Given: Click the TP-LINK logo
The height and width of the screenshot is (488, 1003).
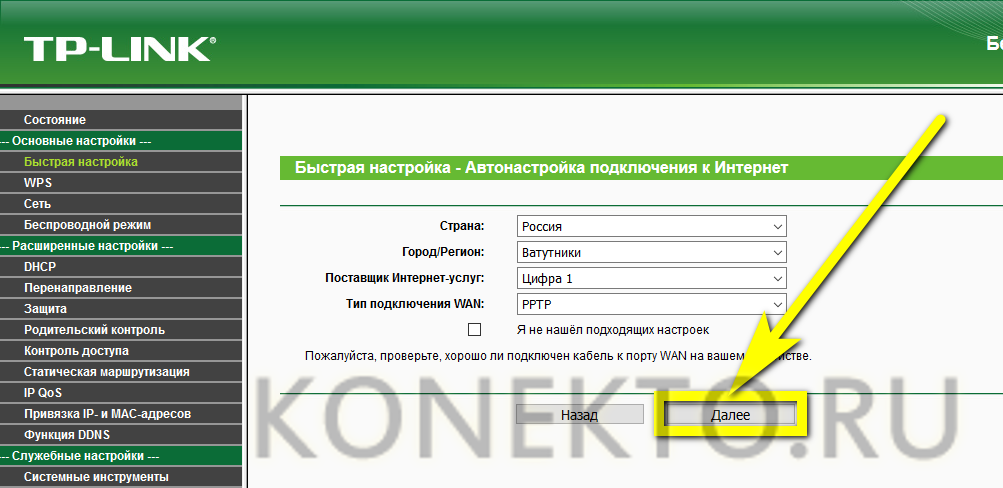Looking at the screenshot, I should (x=120, y=49).
